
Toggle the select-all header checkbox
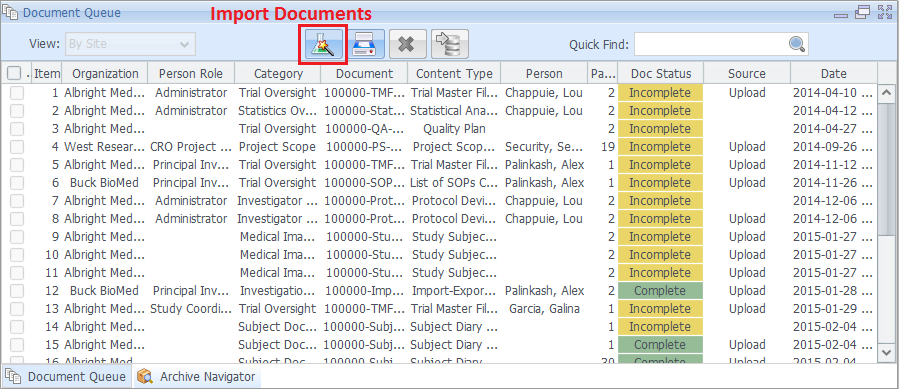[x=14, y=73]
